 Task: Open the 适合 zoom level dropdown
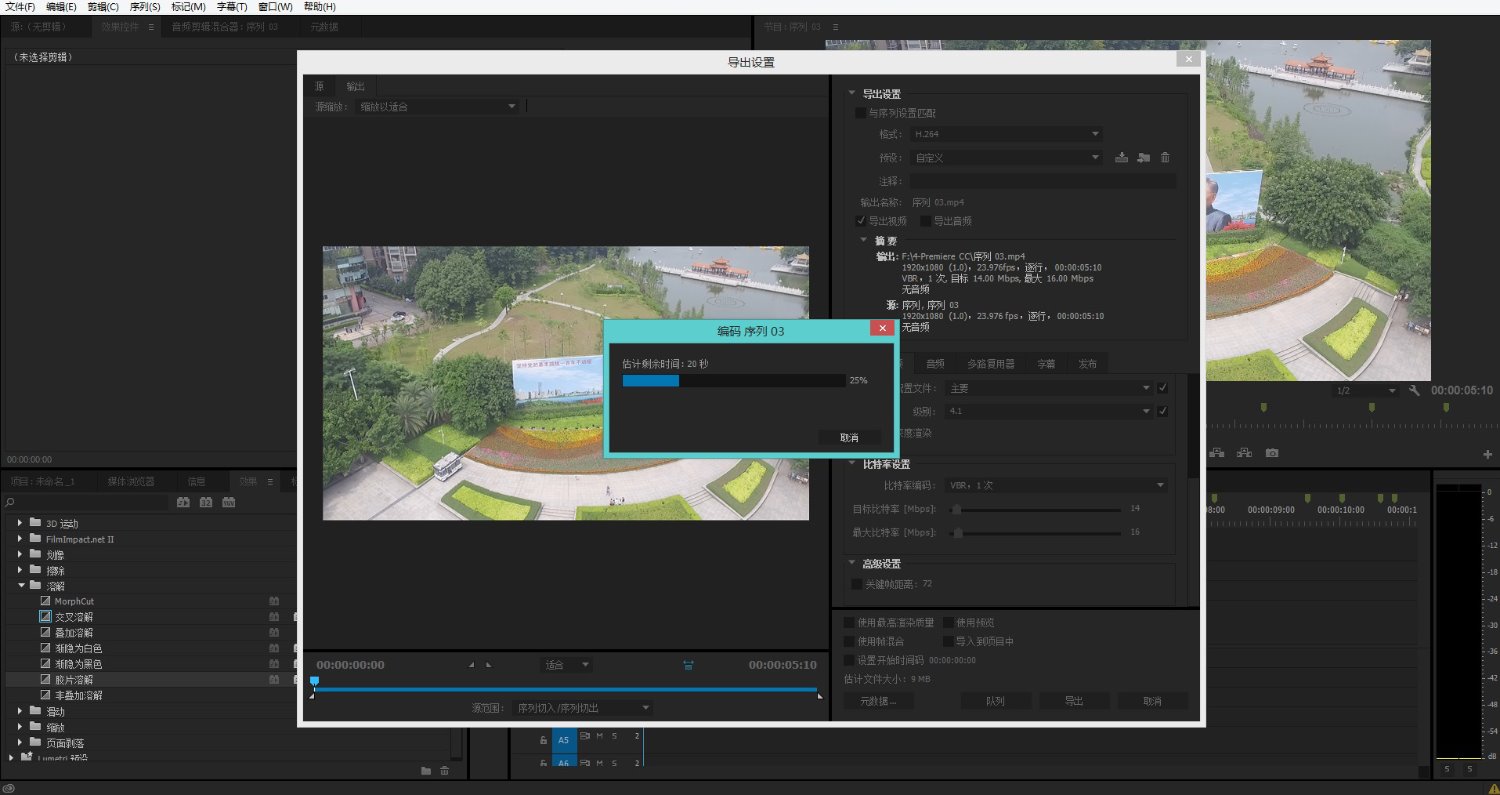[565, 665]
